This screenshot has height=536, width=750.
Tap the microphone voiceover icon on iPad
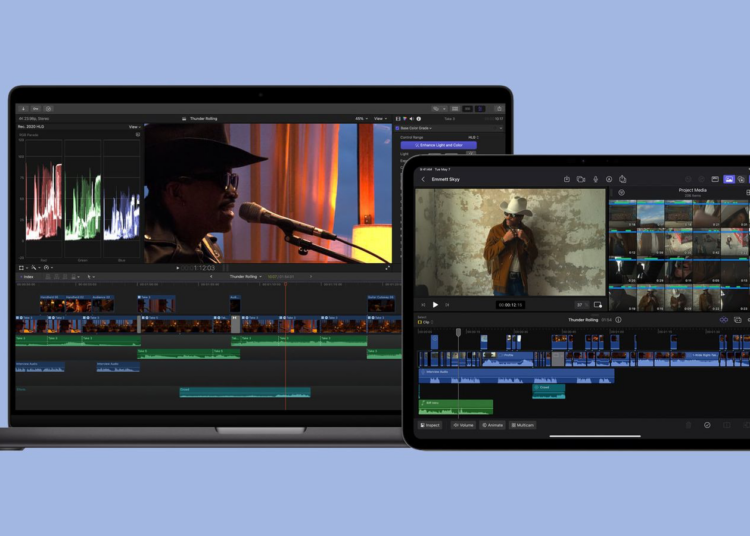(596, 179)
